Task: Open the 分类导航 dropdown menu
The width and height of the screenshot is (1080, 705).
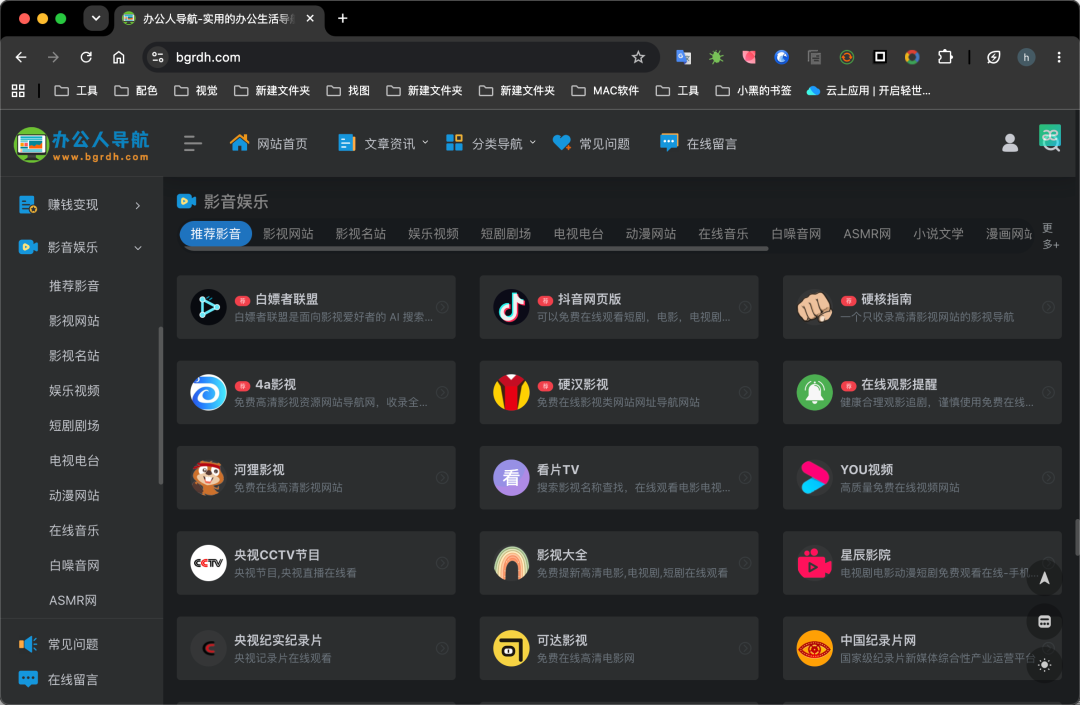Action: [x=491, y=143]
